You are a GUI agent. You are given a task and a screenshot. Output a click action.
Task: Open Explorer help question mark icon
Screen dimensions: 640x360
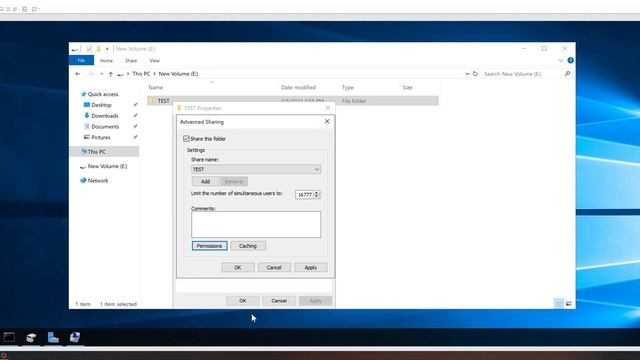click(x=571, y=60)
